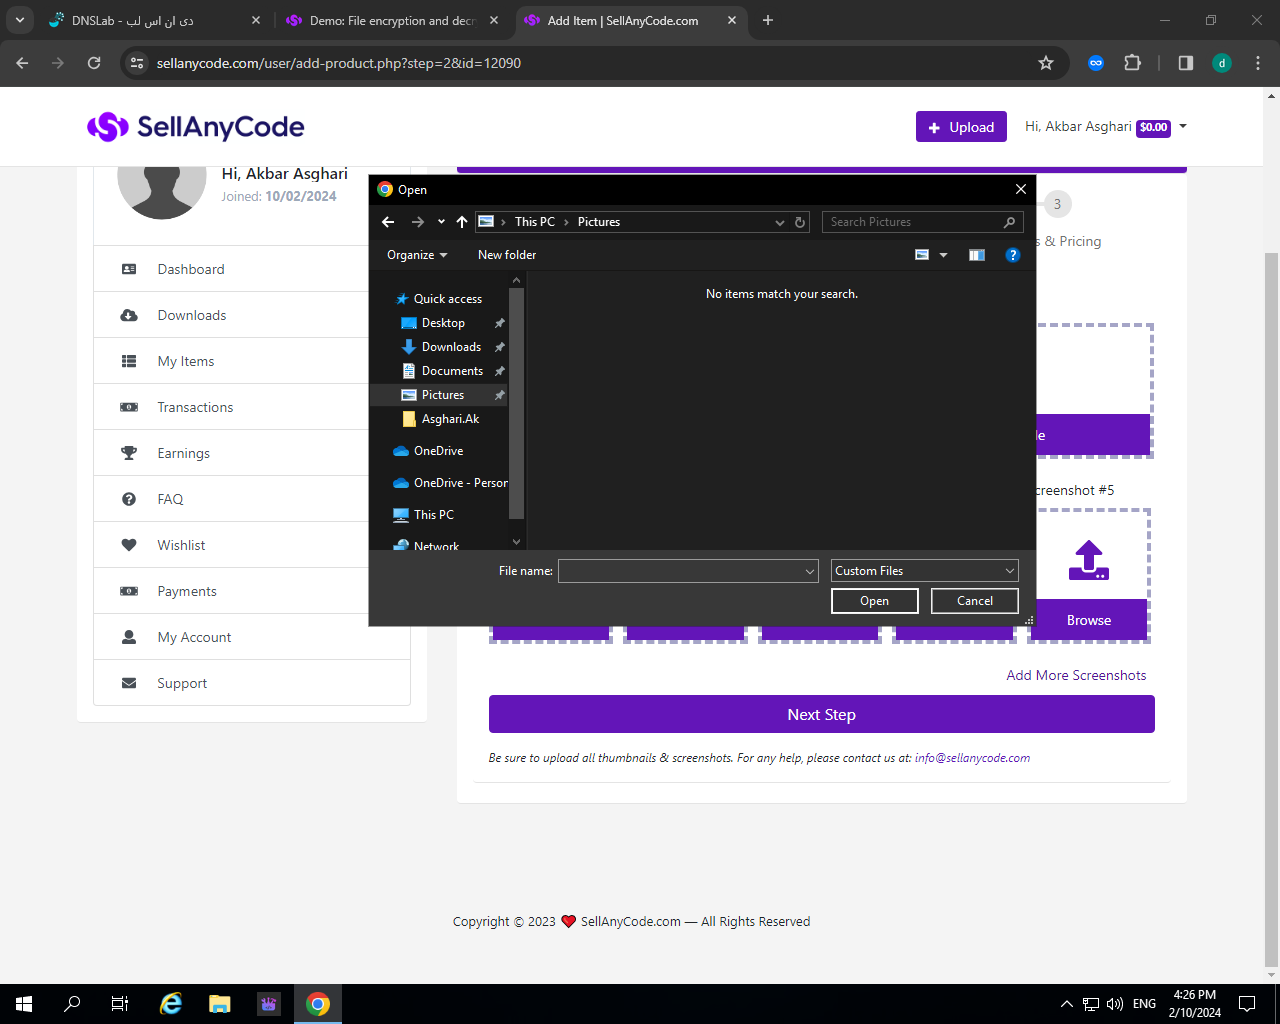1280x1024 pixels.
Task: Select Downloads in Quick access
Action: pyautogui.click(x=451, y=347)
